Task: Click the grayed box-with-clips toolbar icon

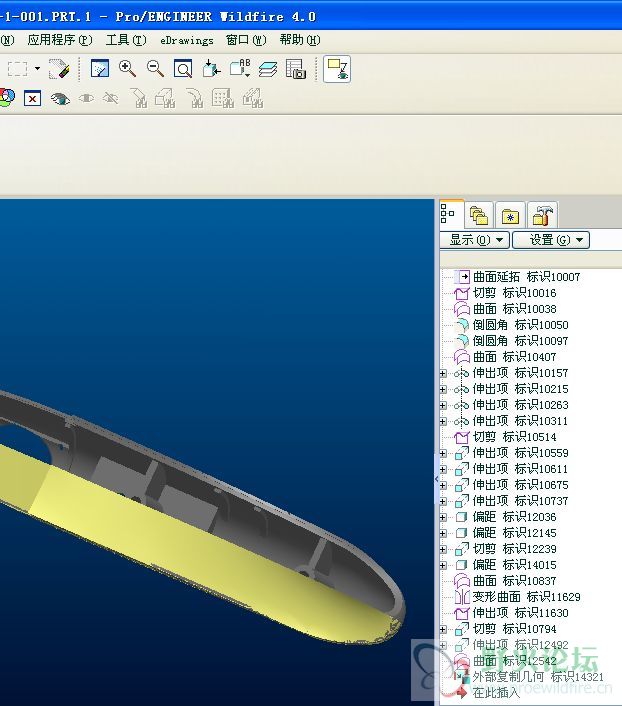Action: coord(165,98)
